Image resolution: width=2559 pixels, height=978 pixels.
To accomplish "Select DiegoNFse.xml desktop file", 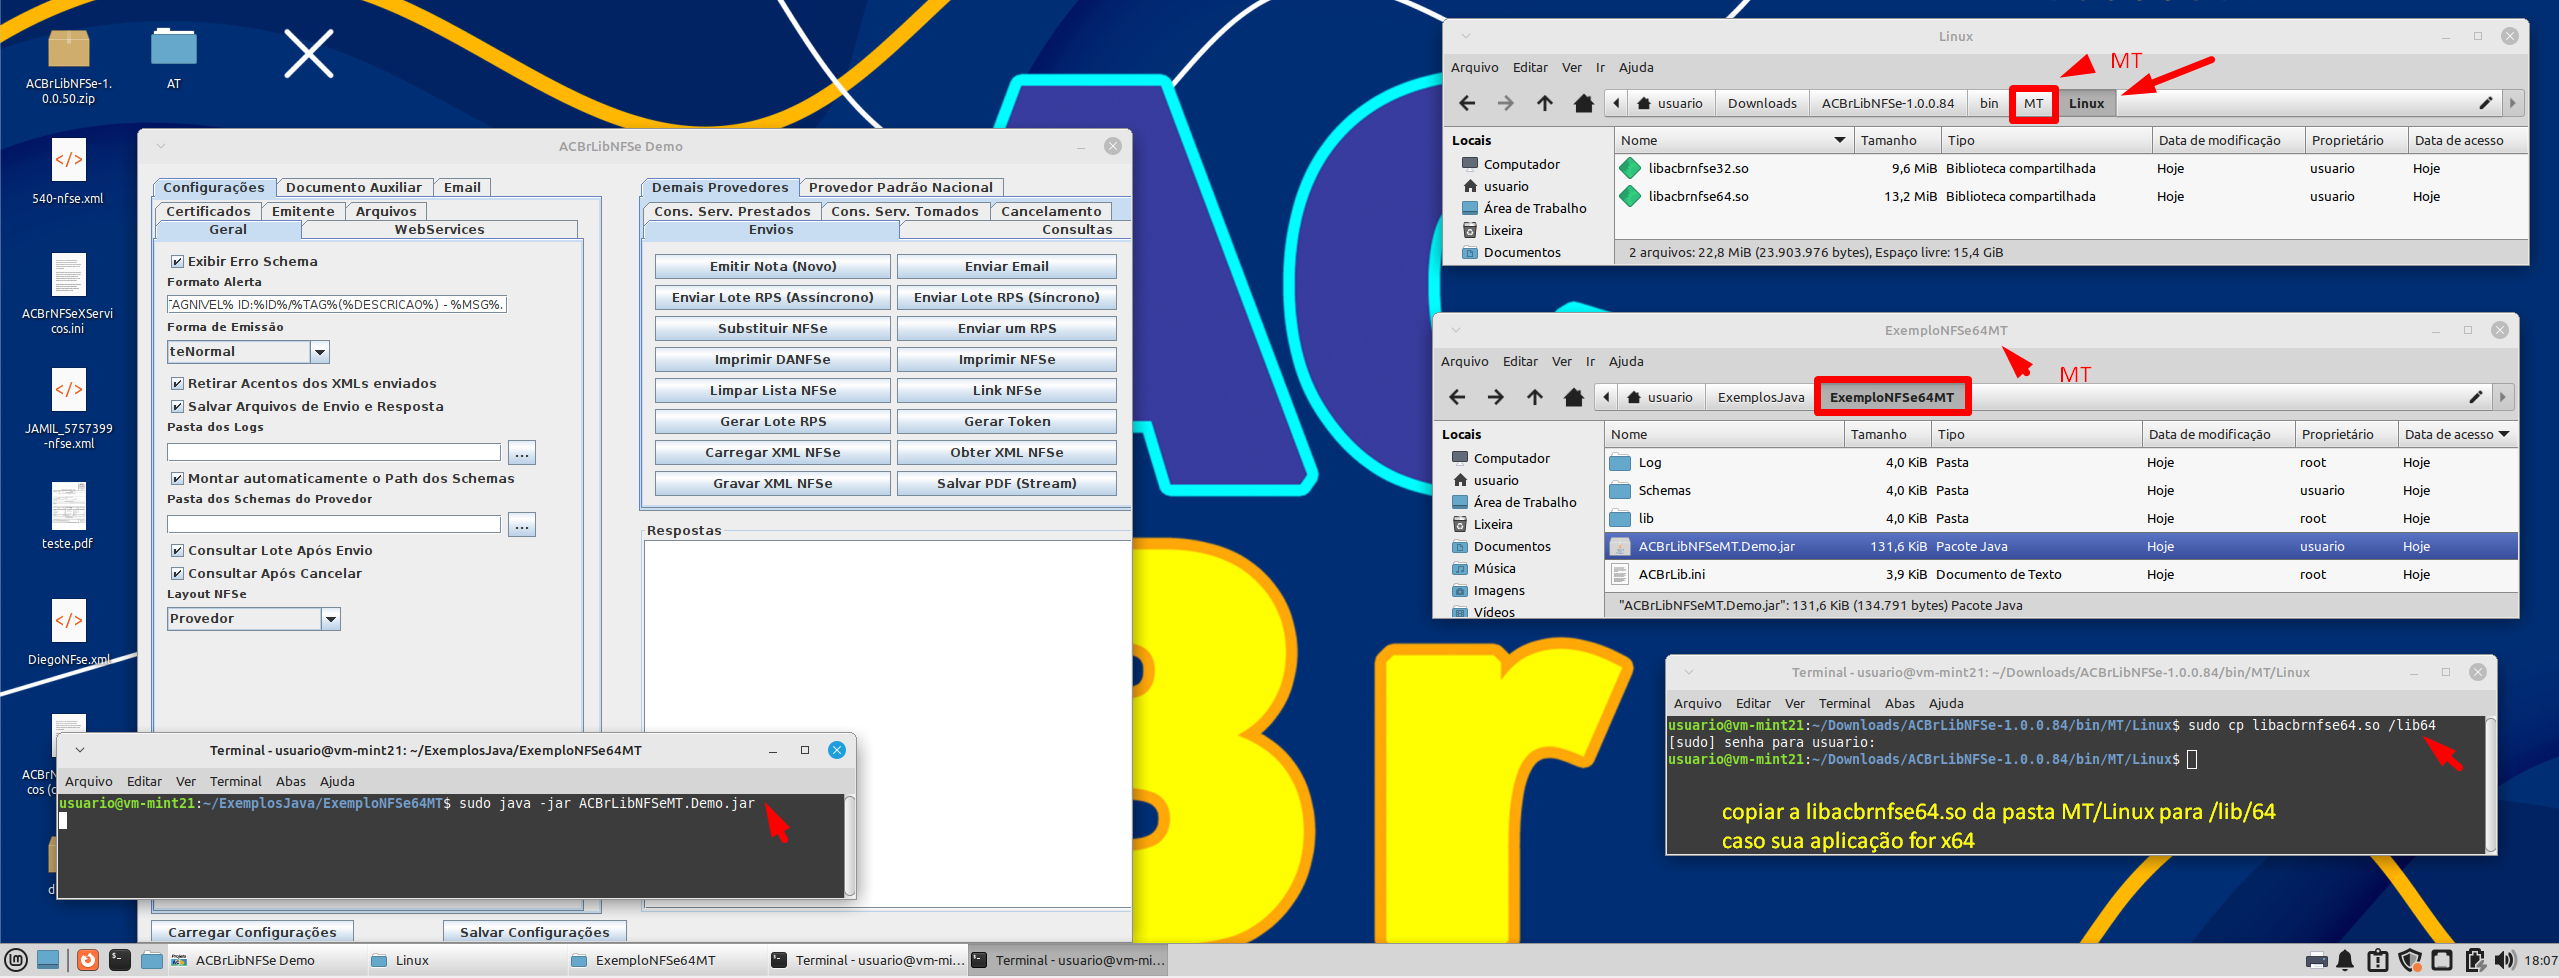I will [68, 633].
